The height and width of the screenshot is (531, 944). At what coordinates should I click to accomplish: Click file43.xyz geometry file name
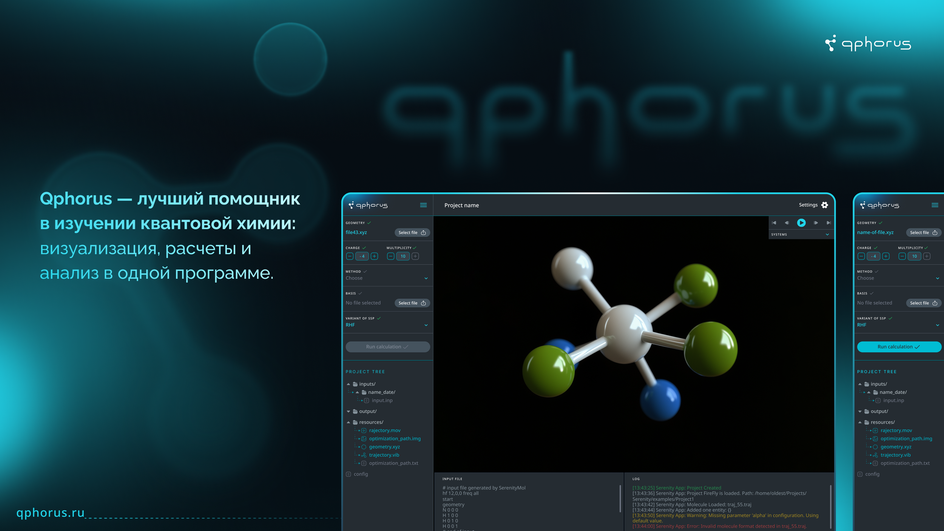click(x=356, y=232)
